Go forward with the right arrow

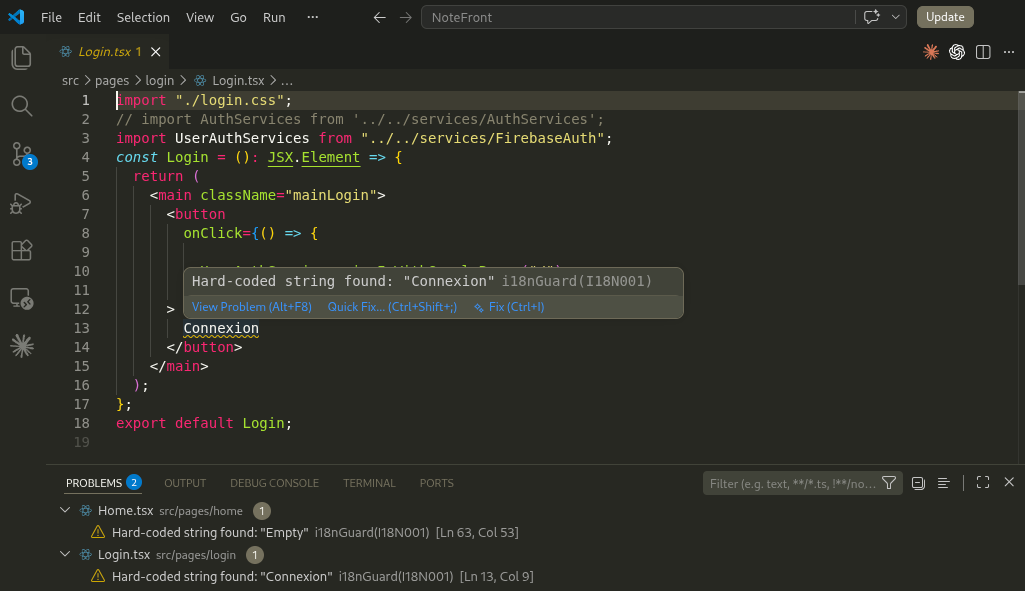coord(405,18)
